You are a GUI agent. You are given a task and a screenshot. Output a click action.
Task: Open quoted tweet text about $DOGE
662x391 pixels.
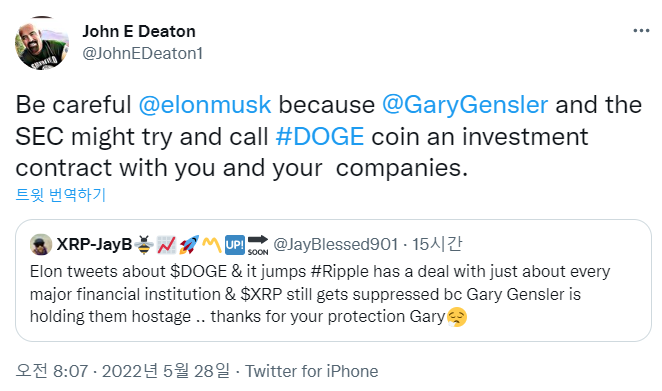pos(320,294)
